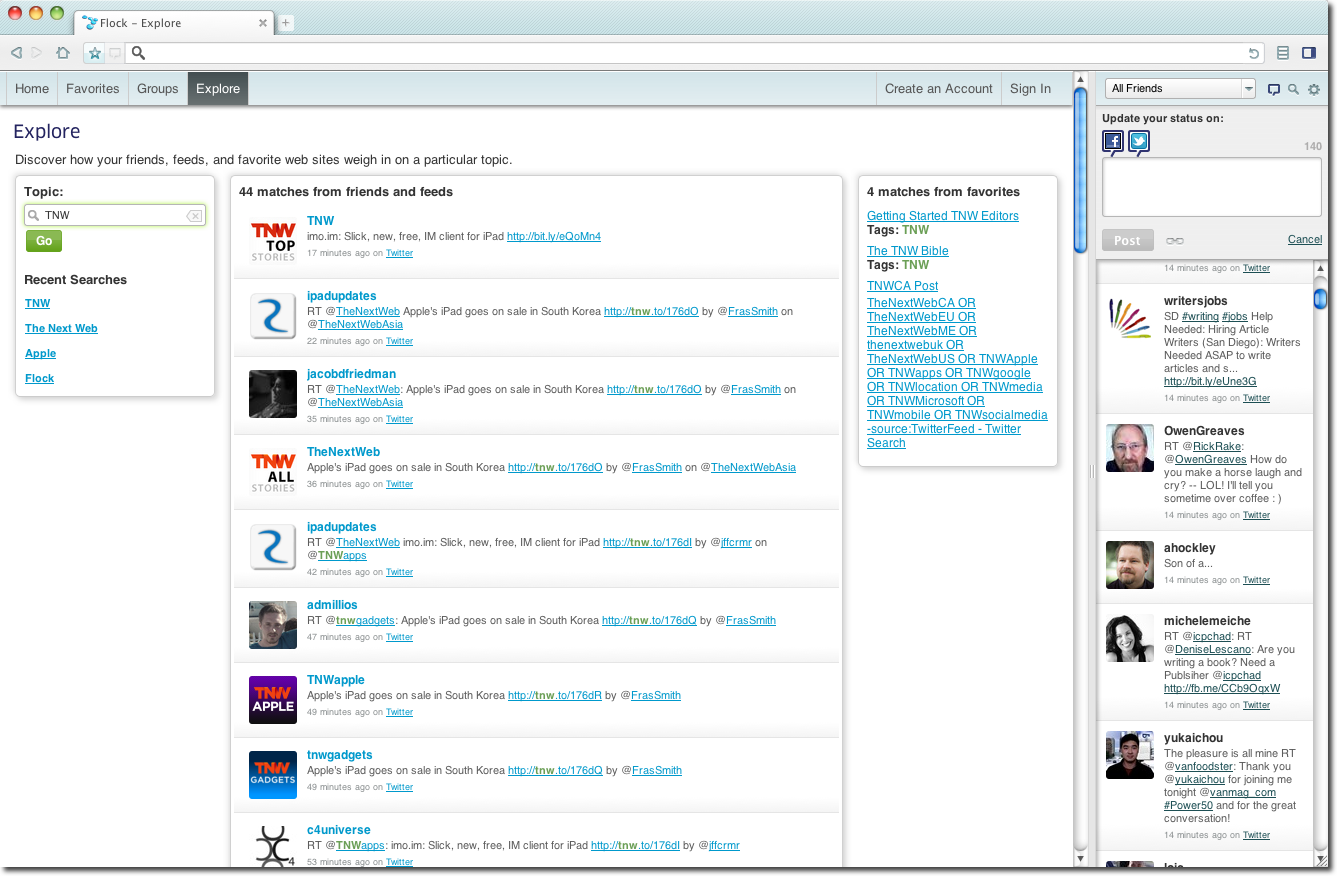Click the michelemeiche avatar in sidebar
1338x877 pixels.
click(x=1130, y=638)
